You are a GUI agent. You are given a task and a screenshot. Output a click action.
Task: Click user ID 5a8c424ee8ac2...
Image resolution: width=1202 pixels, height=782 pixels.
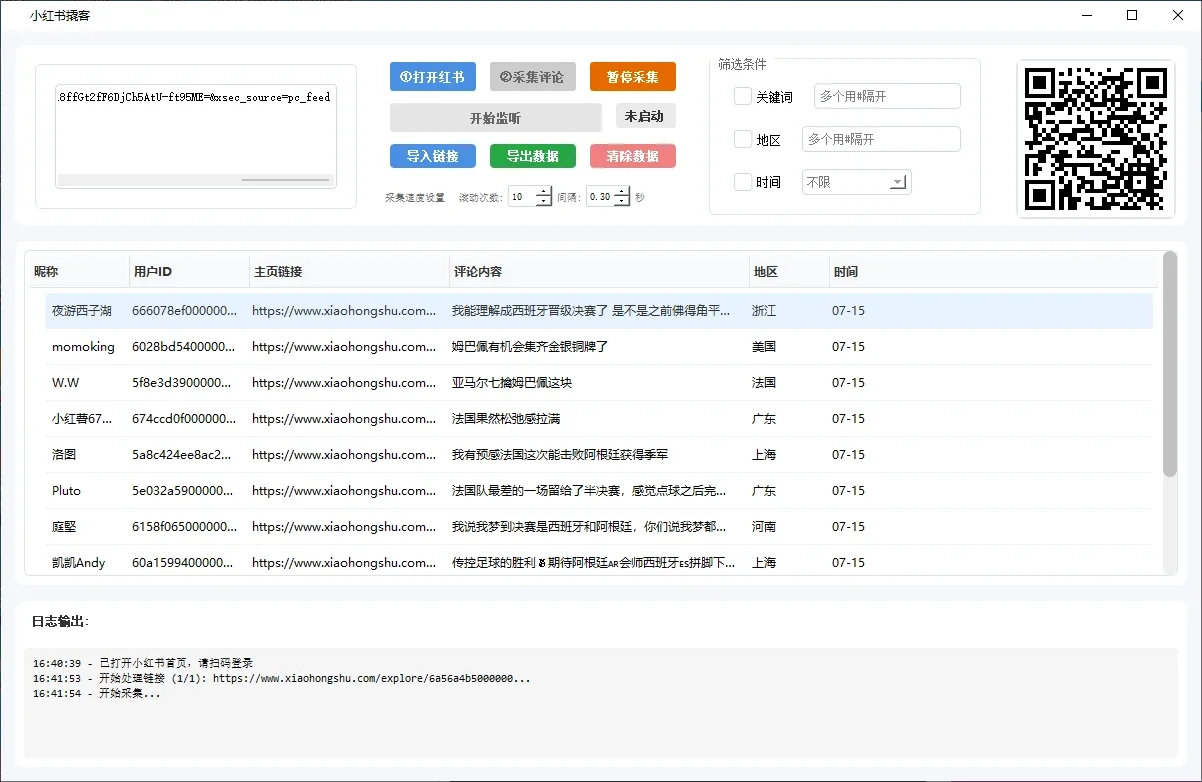pos(182,455)
